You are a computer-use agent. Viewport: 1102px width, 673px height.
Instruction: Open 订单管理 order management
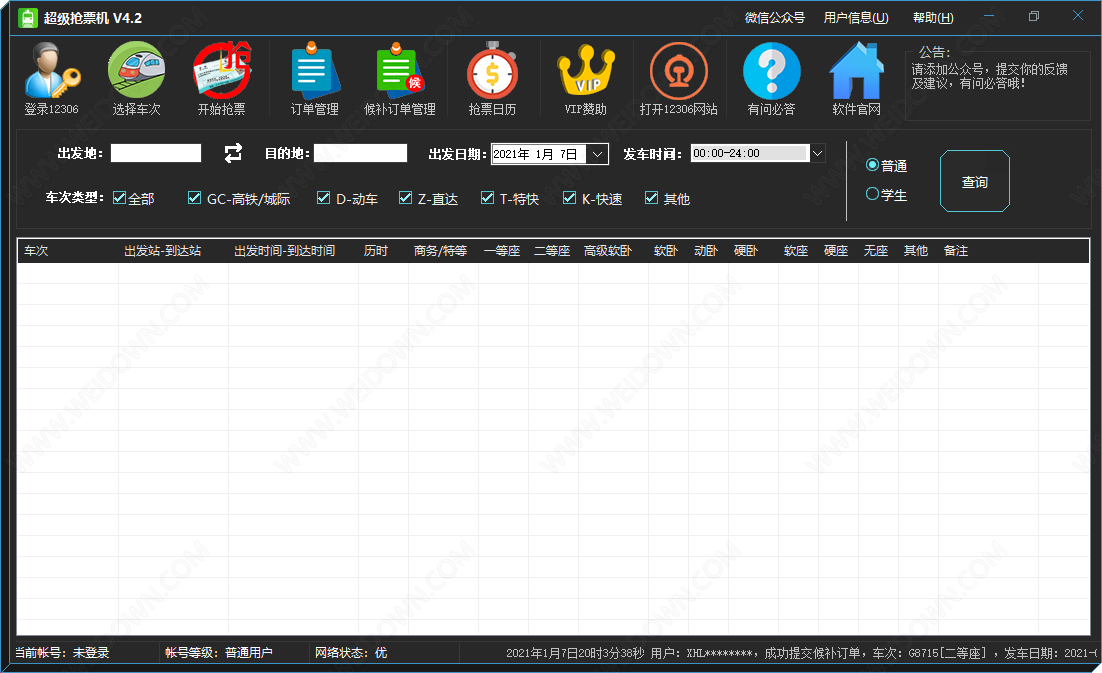[x=315, y=79]
